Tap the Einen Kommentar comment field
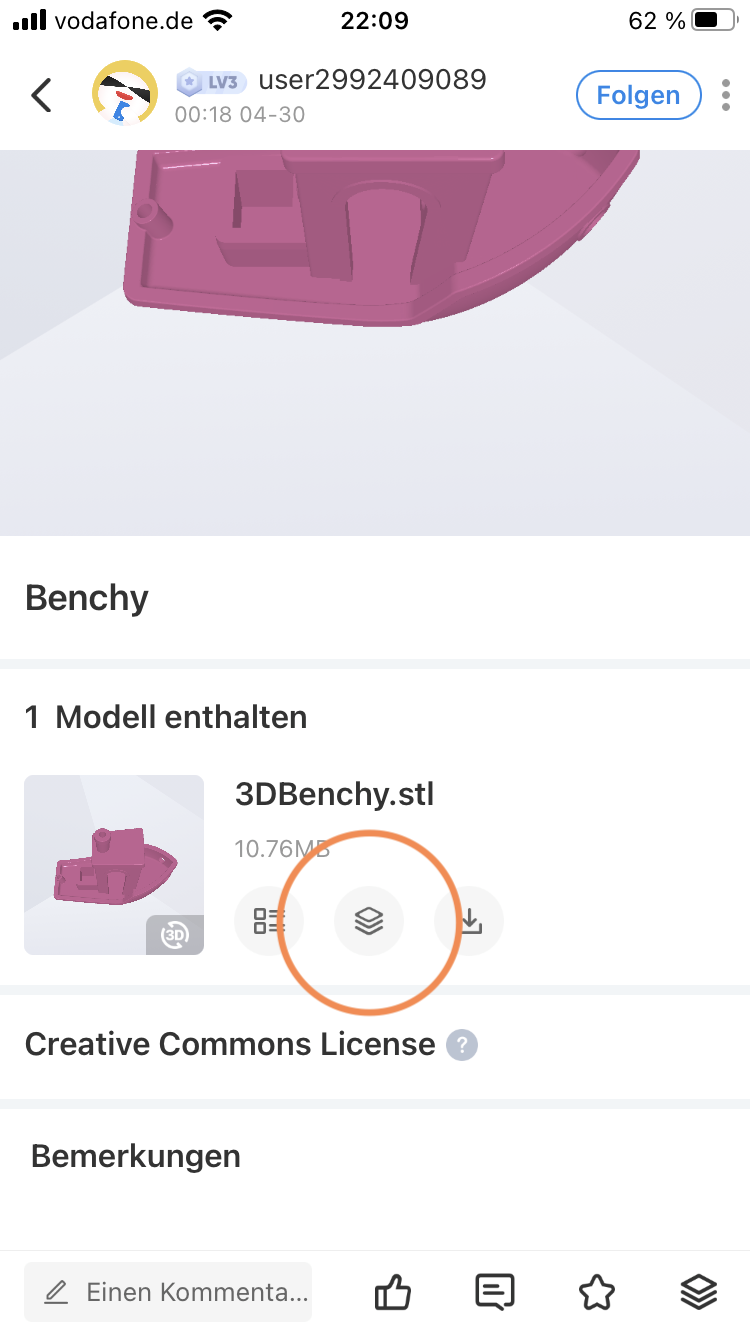750x1334 pixels. coord(167,1291)
